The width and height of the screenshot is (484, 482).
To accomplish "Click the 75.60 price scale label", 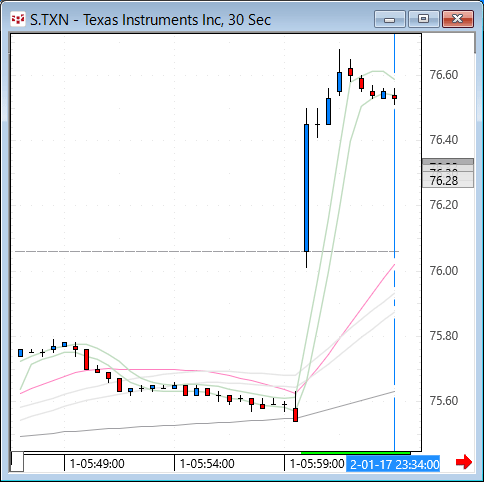I will 444,401.
